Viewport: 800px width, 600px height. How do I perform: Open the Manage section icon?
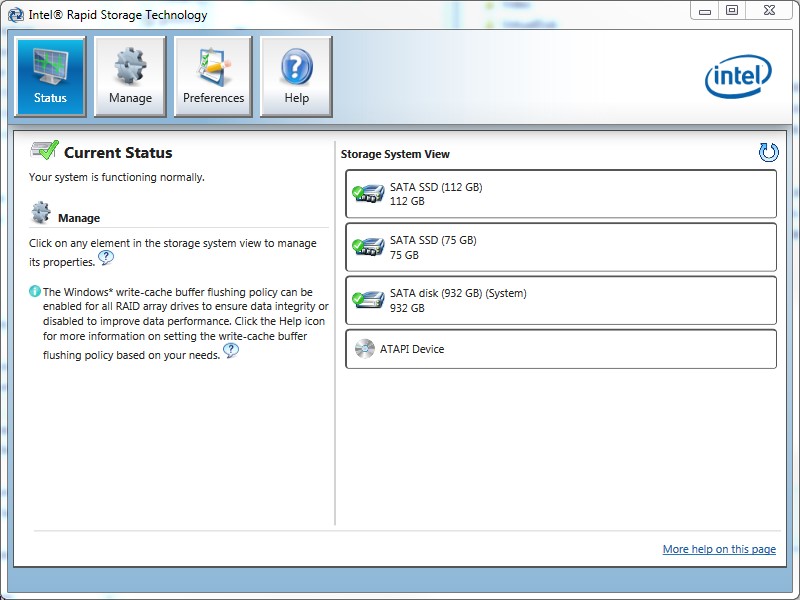[130, 75]
